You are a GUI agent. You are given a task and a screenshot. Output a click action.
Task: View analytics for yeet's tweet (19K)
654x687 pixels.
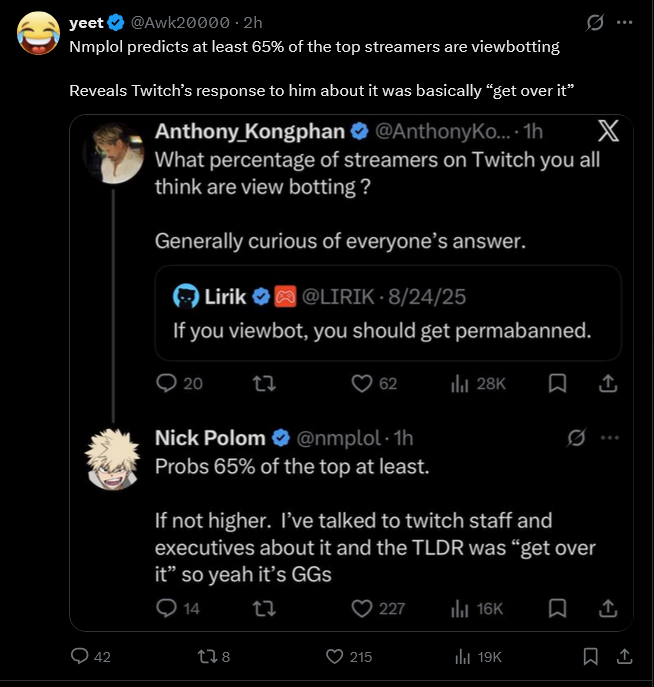463,657
